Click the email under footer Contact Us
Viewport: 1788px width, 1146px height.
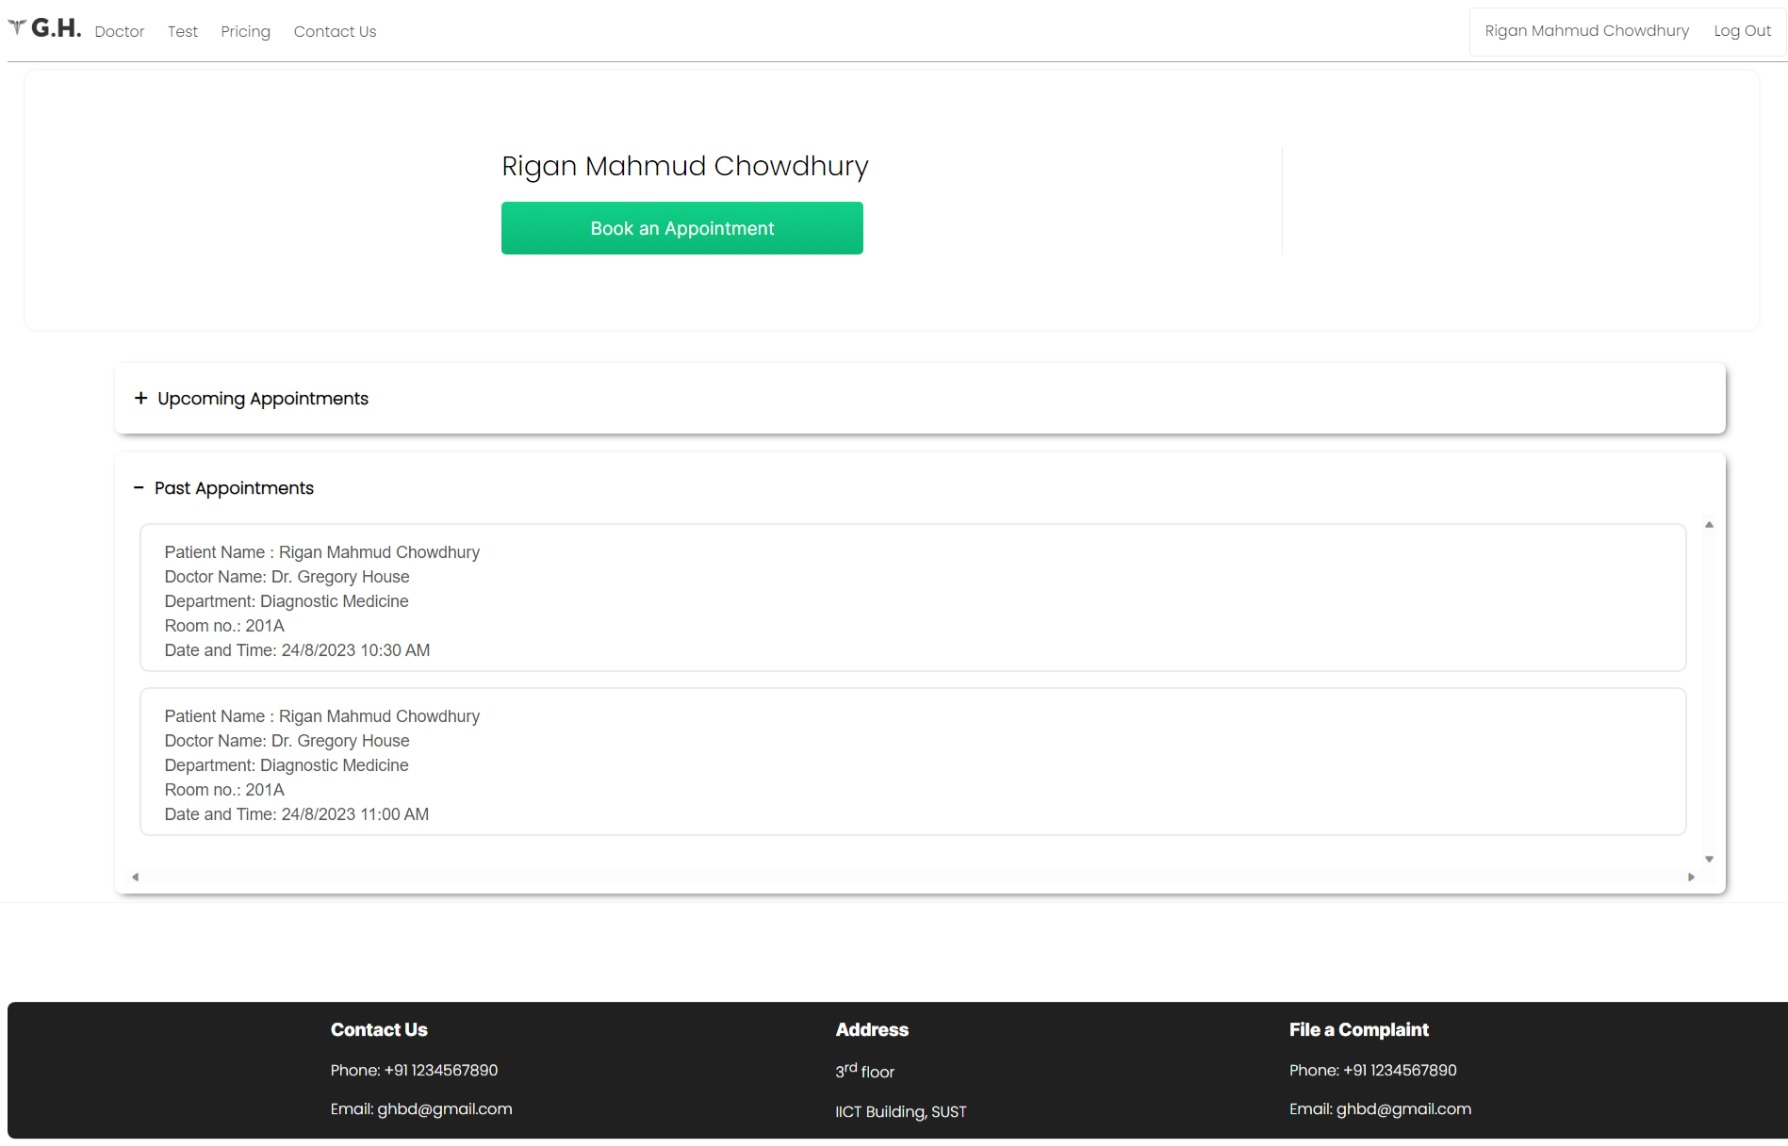pos(421,1109)
